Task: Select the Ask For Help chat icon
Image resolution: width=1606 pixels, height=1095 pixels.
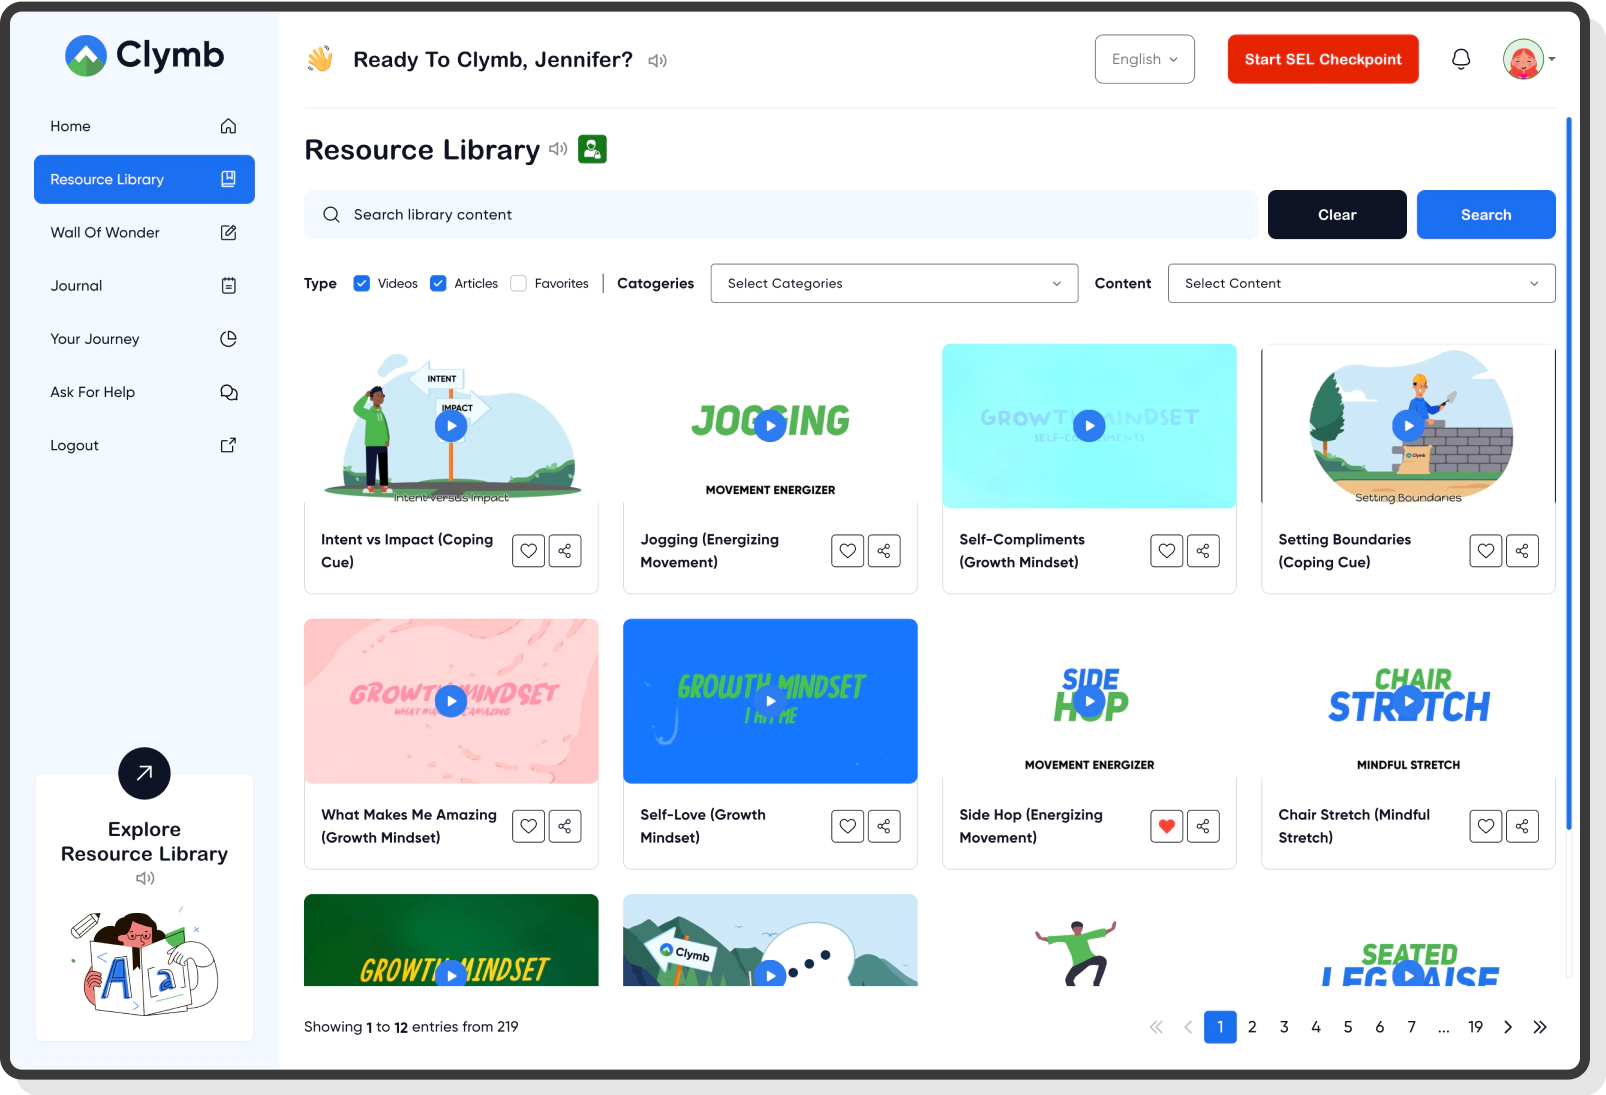Action: pyautogui.click(x=228, y=392)
